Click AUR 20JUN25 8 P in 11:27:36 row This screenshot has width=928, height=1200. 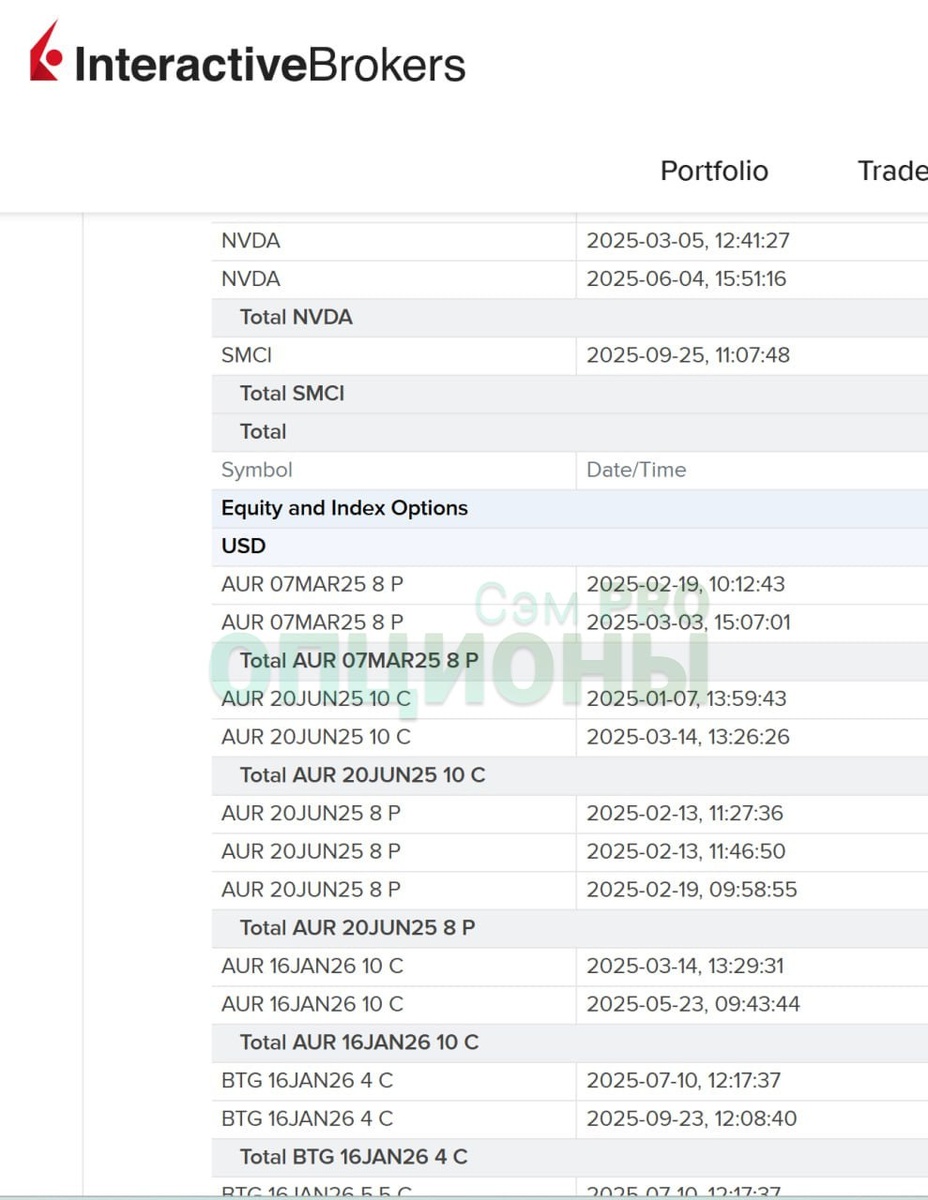311,813
